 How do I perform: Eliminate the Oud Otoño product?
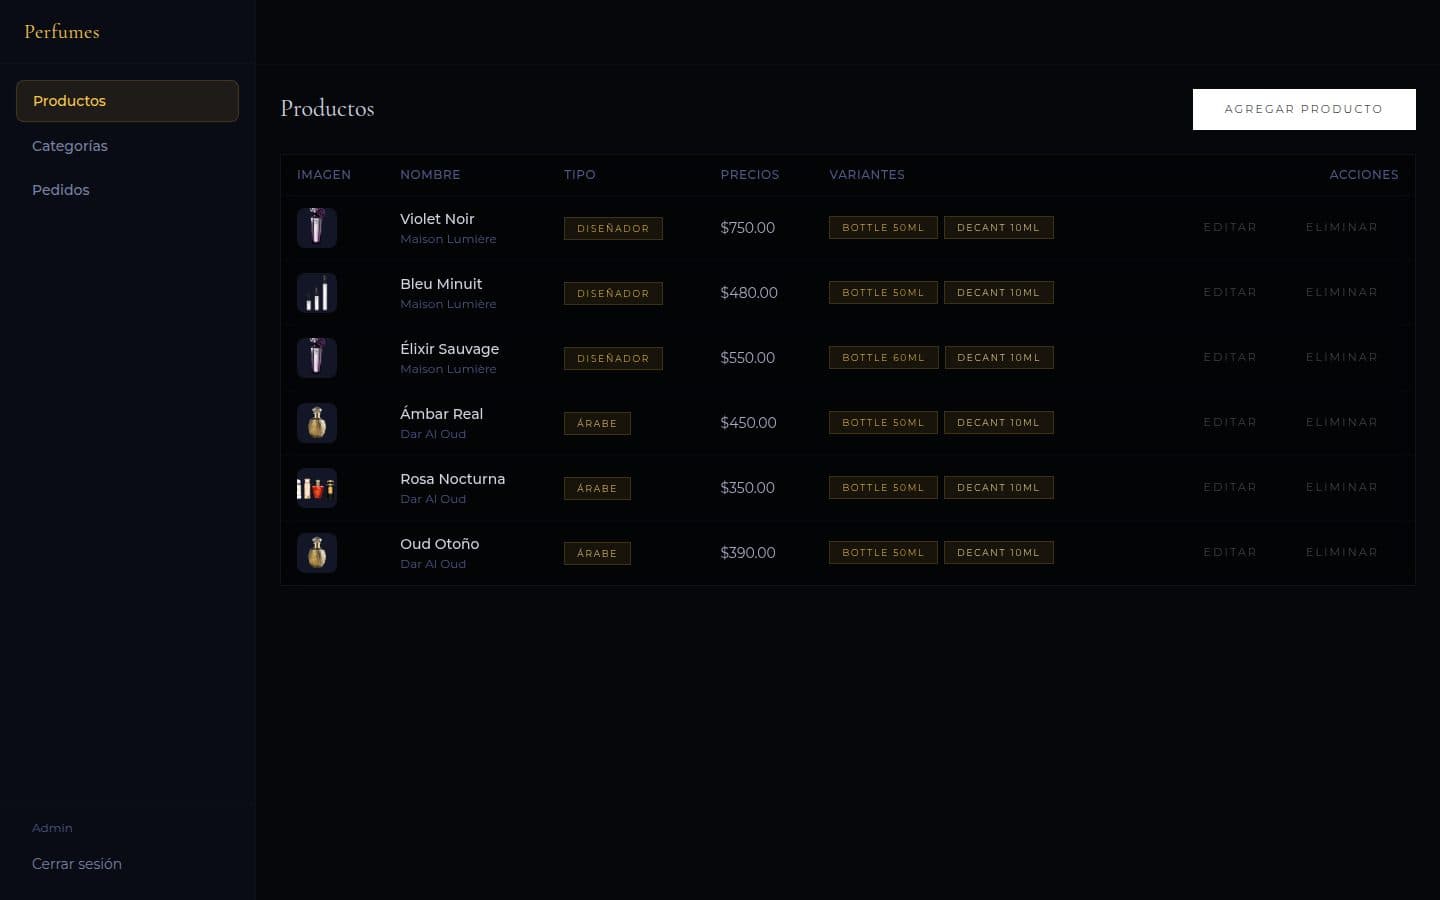1342,552
